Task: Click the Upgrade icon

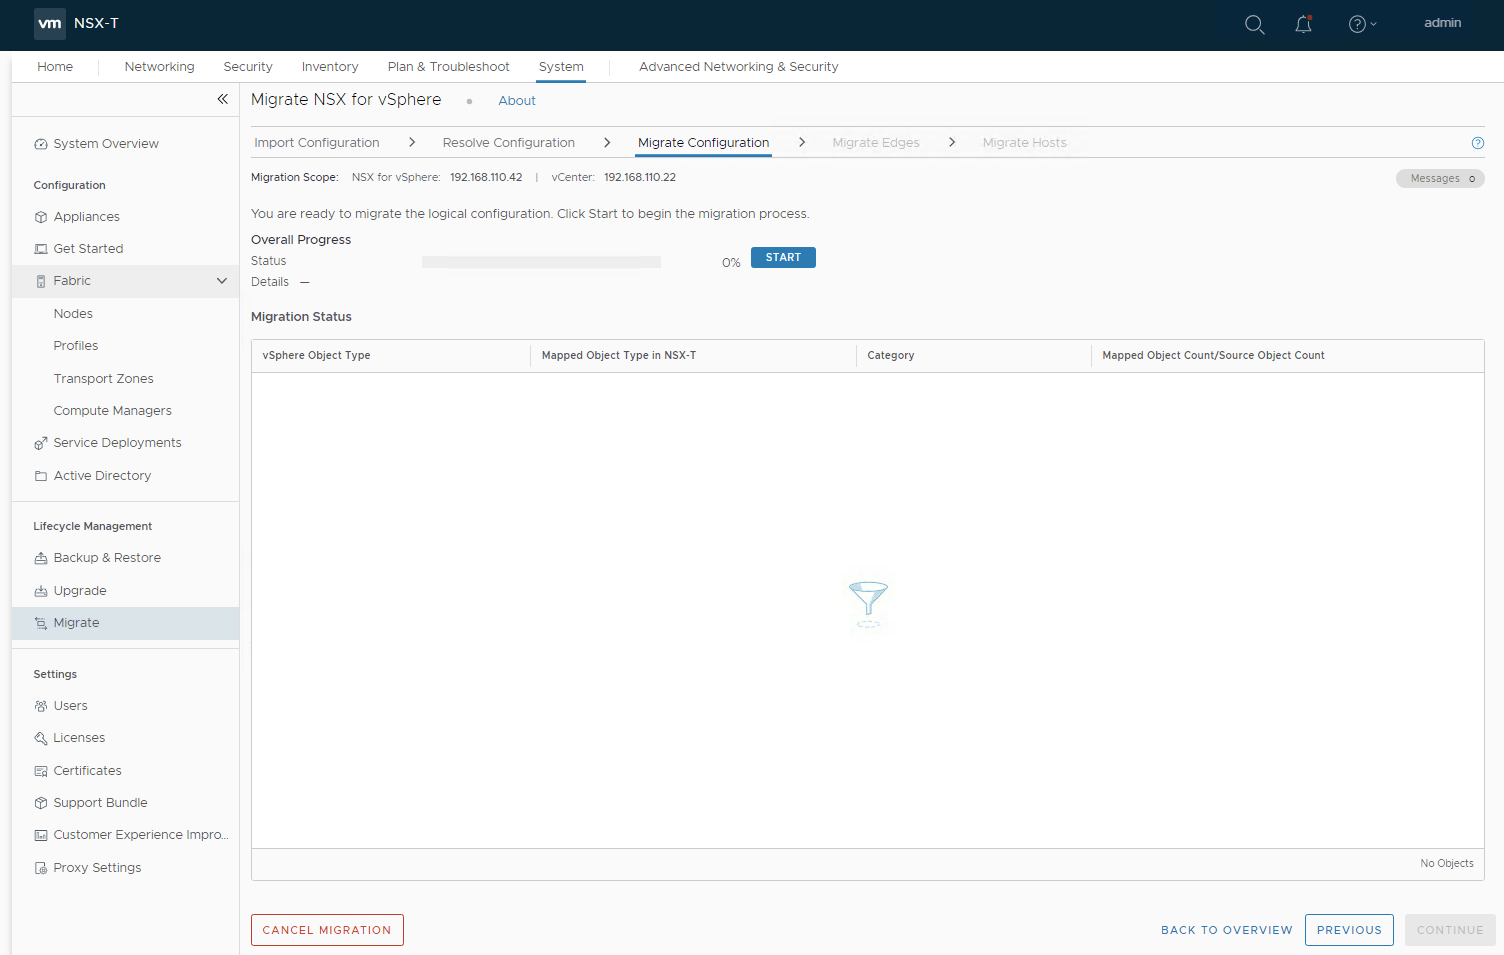Action: tap(41, 591)
